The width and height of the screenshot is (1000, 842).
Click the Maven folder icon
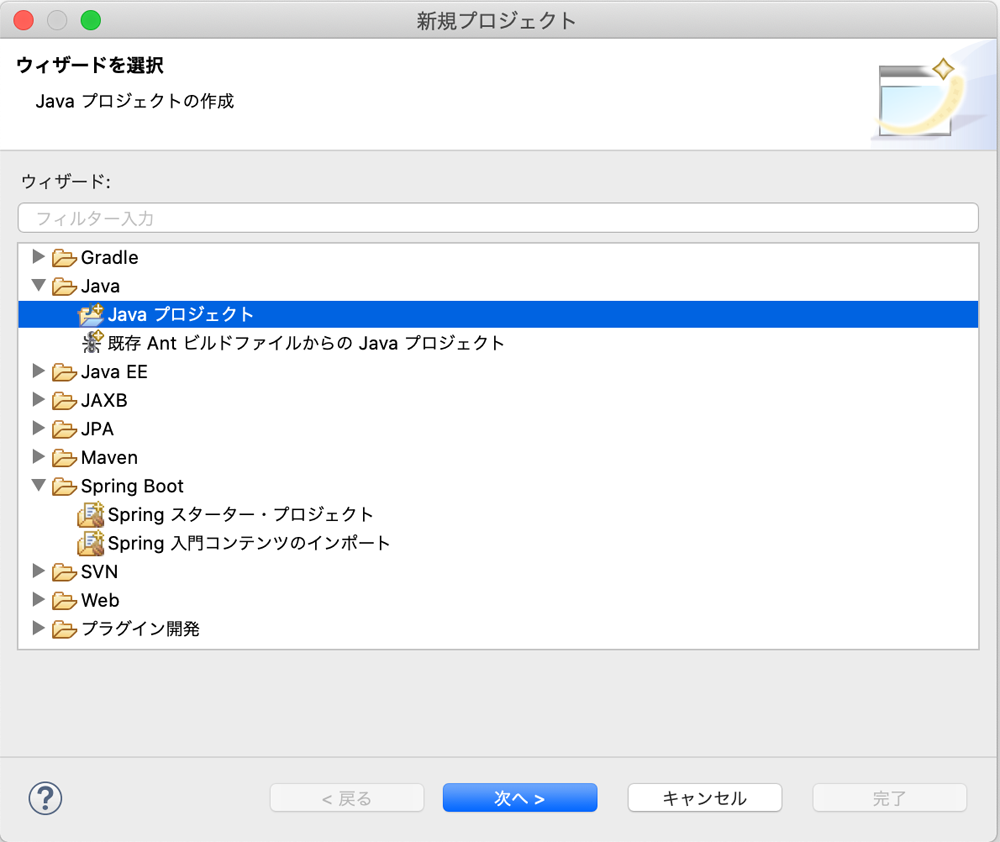pyautogui.click(x=64, y=458)
